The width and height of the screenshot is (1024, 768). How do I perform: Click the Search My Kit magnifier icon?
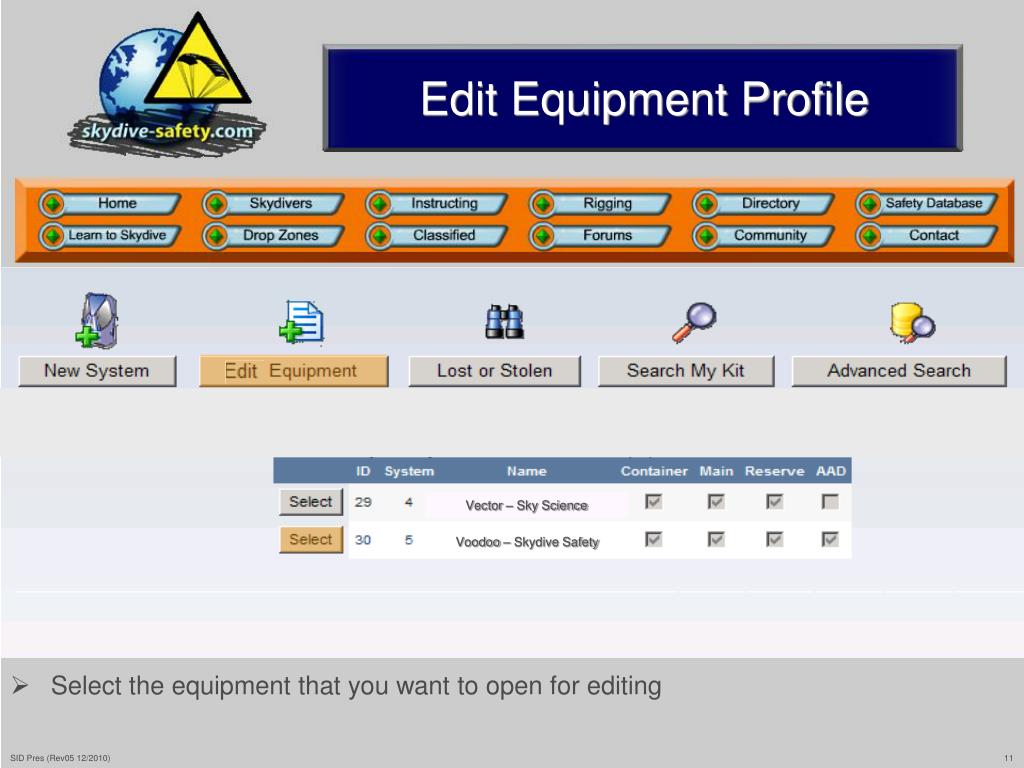click(x=694, y=322)
